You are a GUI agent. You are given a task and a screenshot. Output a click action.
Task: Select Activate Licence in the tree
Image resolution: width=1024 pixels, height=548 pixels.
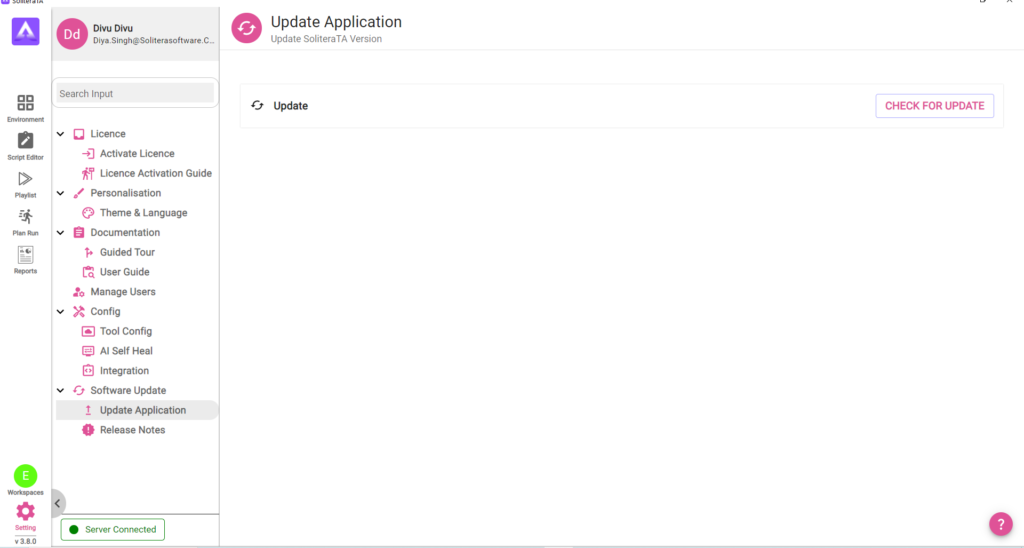click(x=136, y=153)
